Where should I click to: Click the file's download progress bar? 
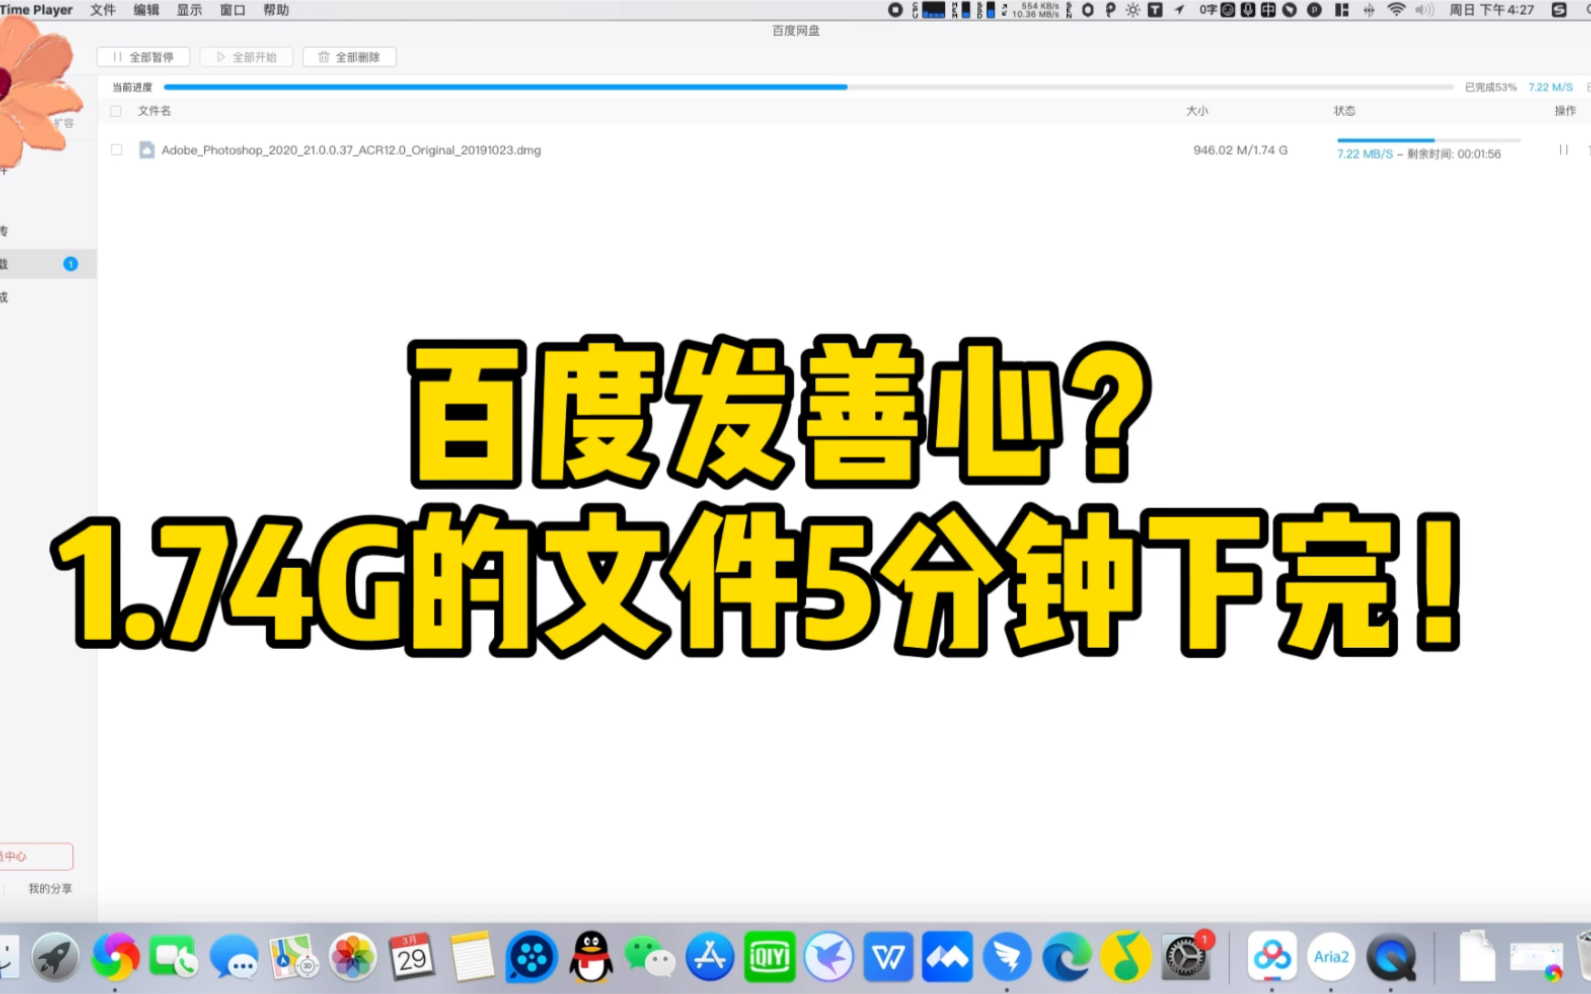pos(1428,140)
